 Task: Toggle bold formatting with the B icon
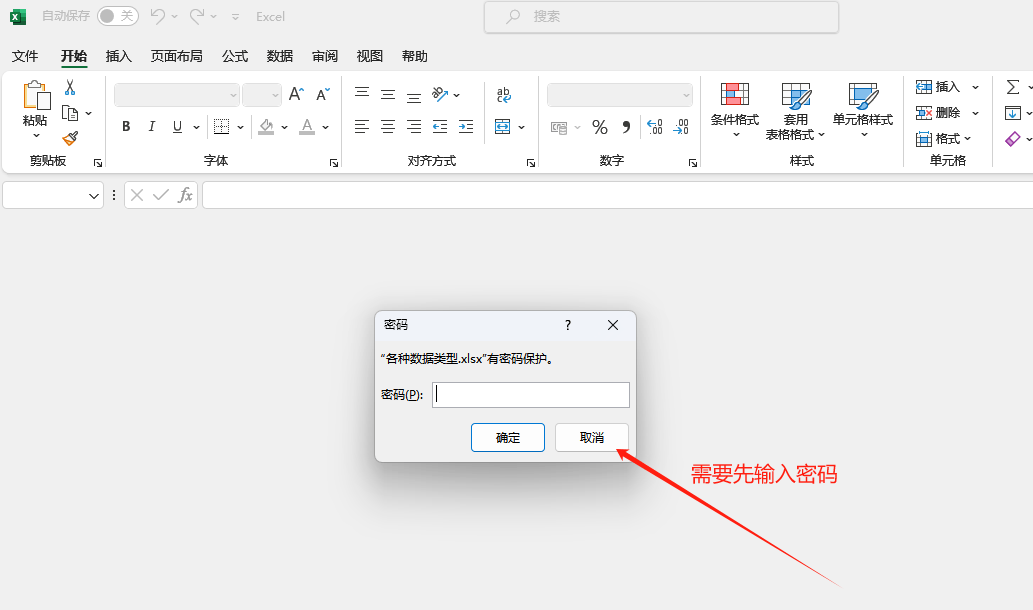(x=126, y=126)
